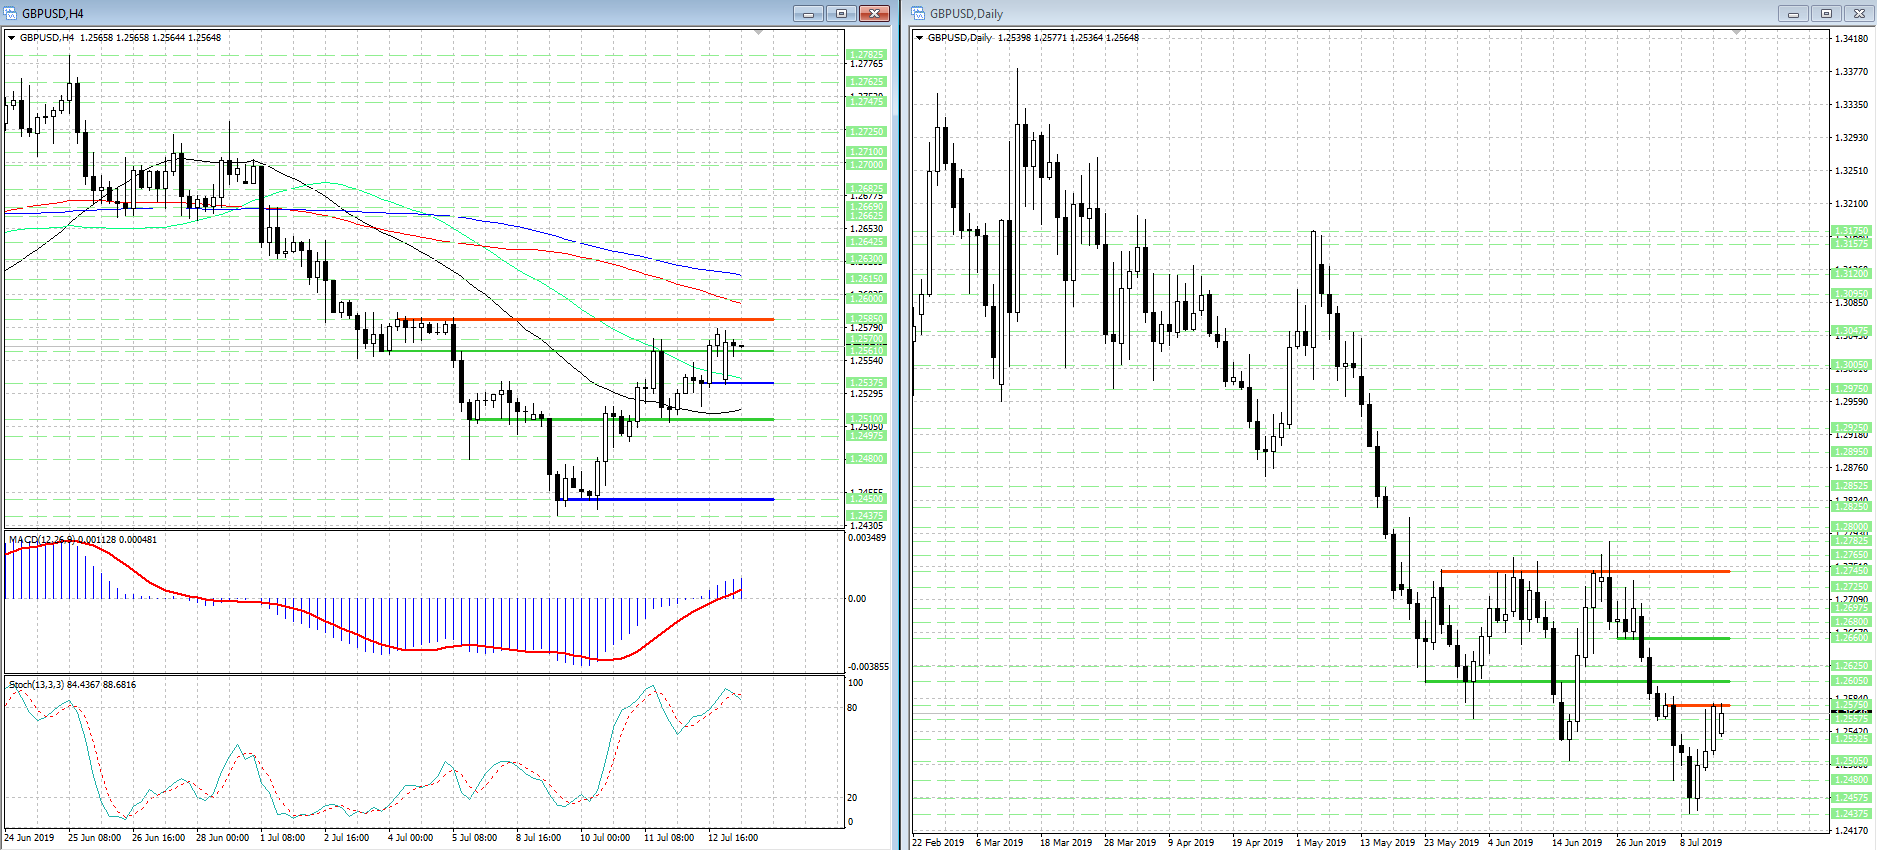Click the chart shift marker on Daily chart
Viewport: 1877px width, 850px height.
point(1737,33)
